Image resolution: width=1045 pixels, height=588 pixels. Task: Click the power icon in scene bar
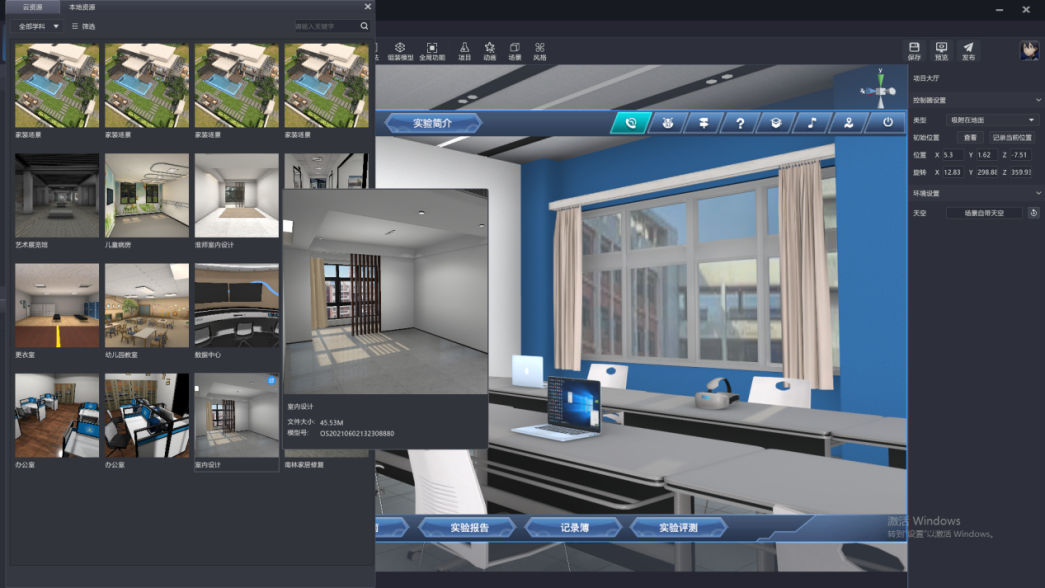click(887, 123)
